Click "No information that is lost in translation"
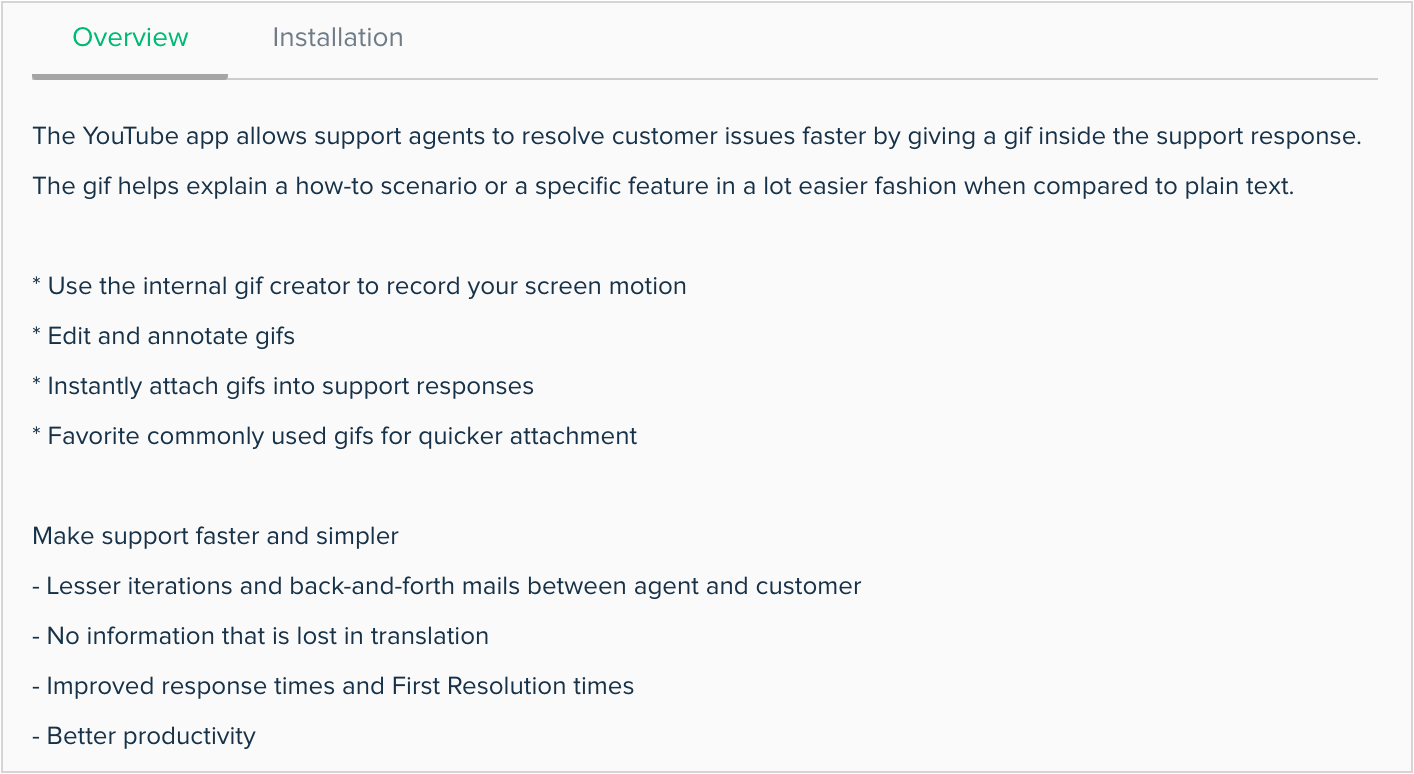 (x=268, y=637)
